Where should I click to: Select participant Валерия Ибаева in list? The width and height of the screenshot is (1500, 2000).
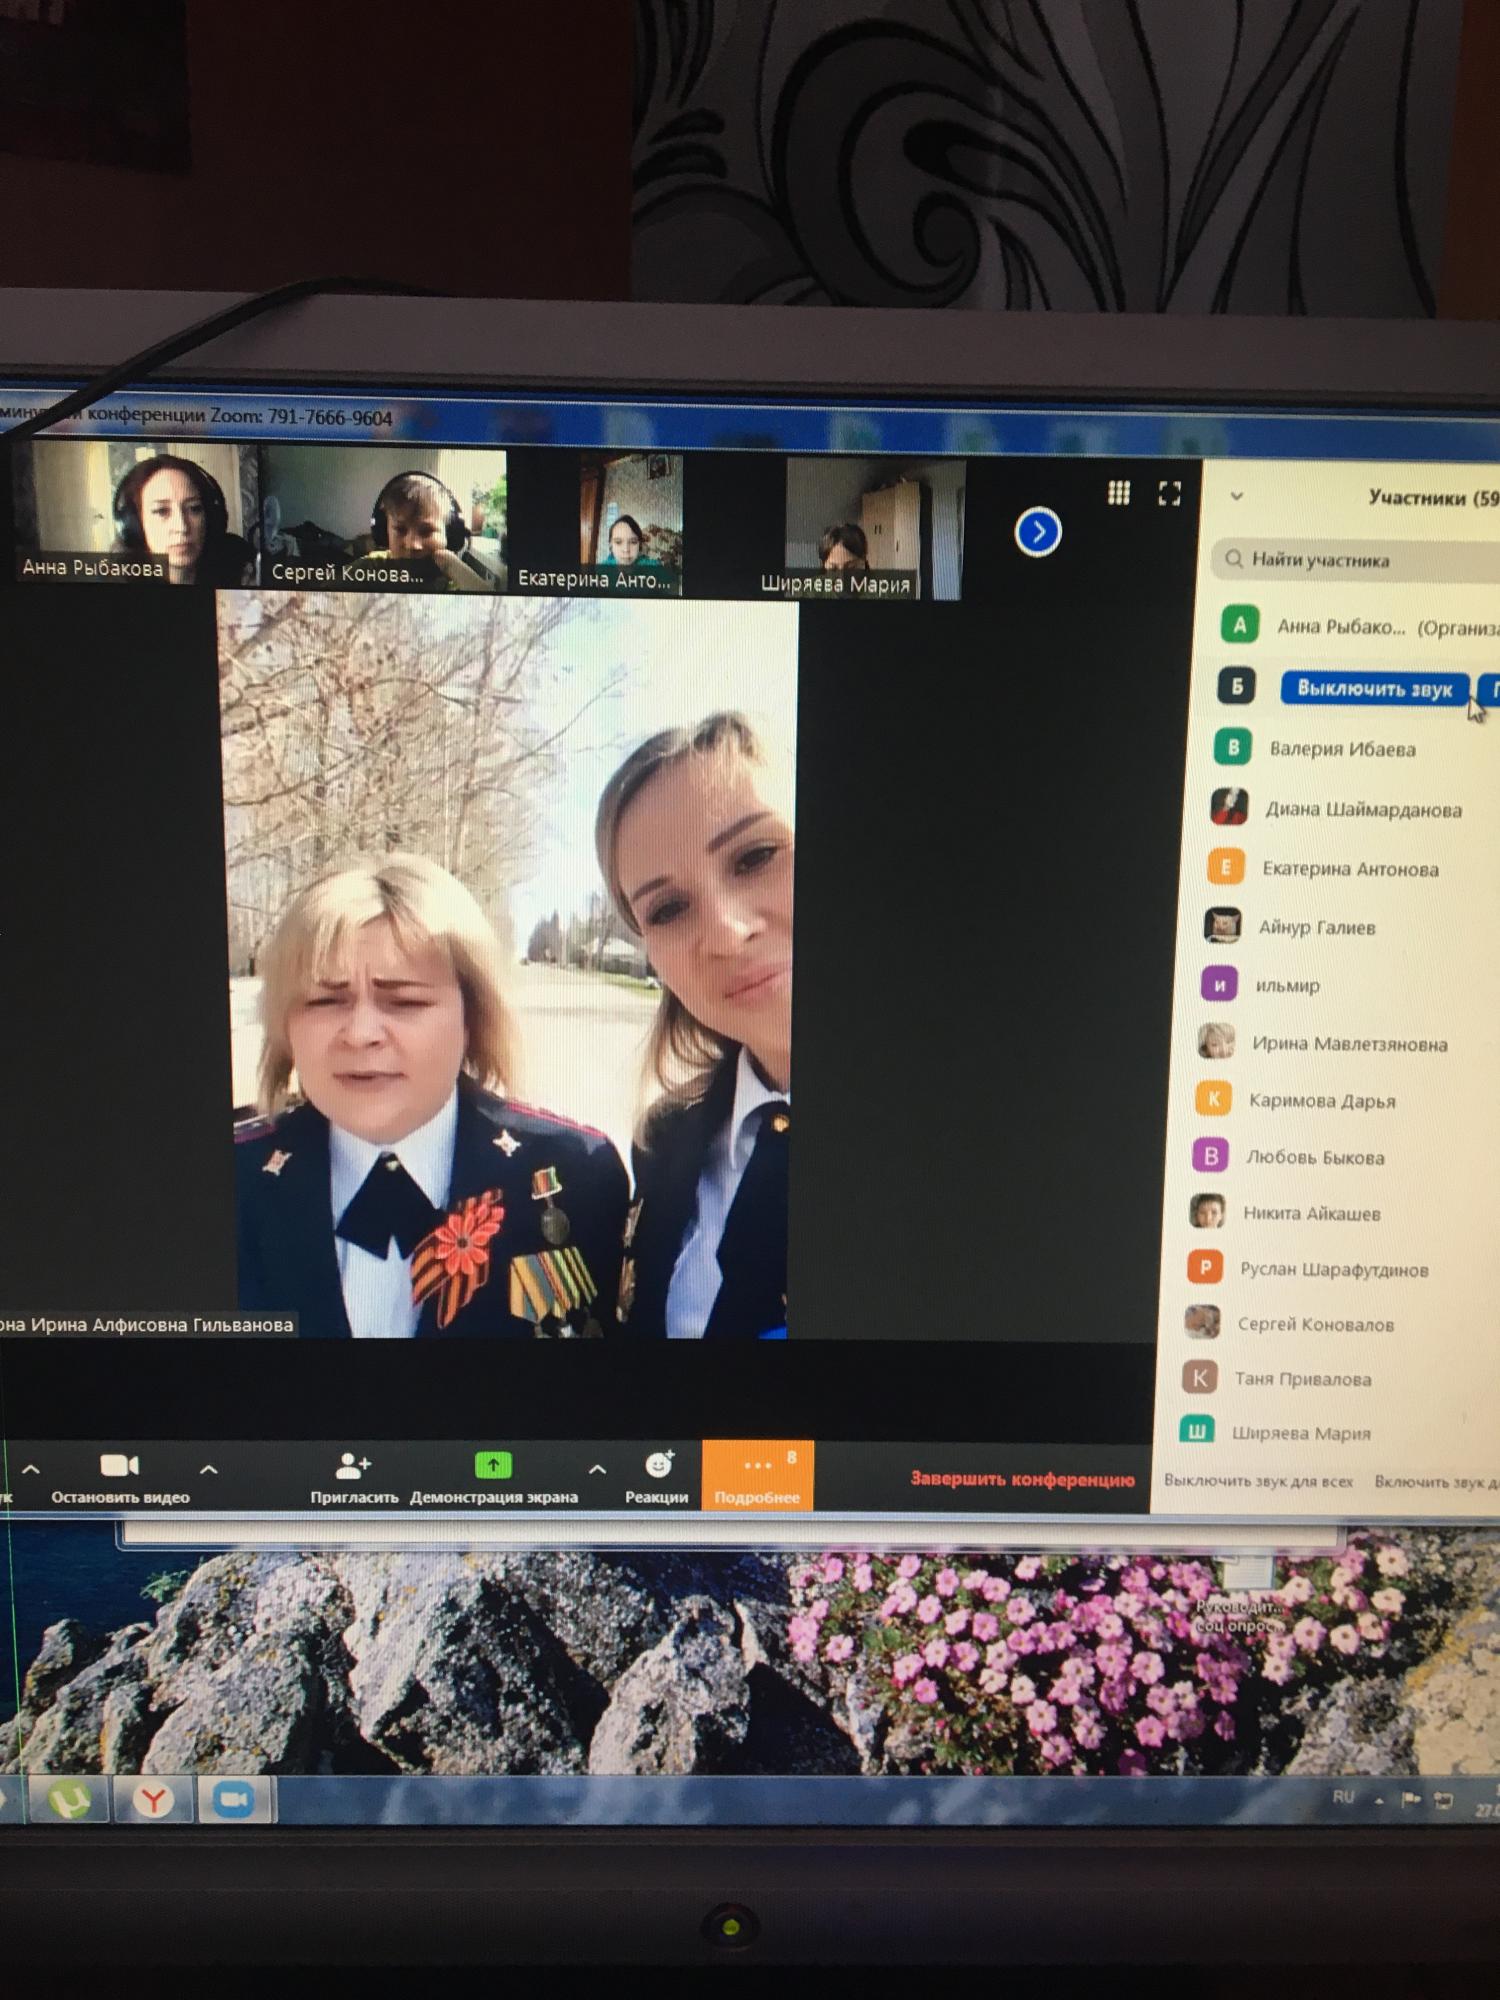1341,749
